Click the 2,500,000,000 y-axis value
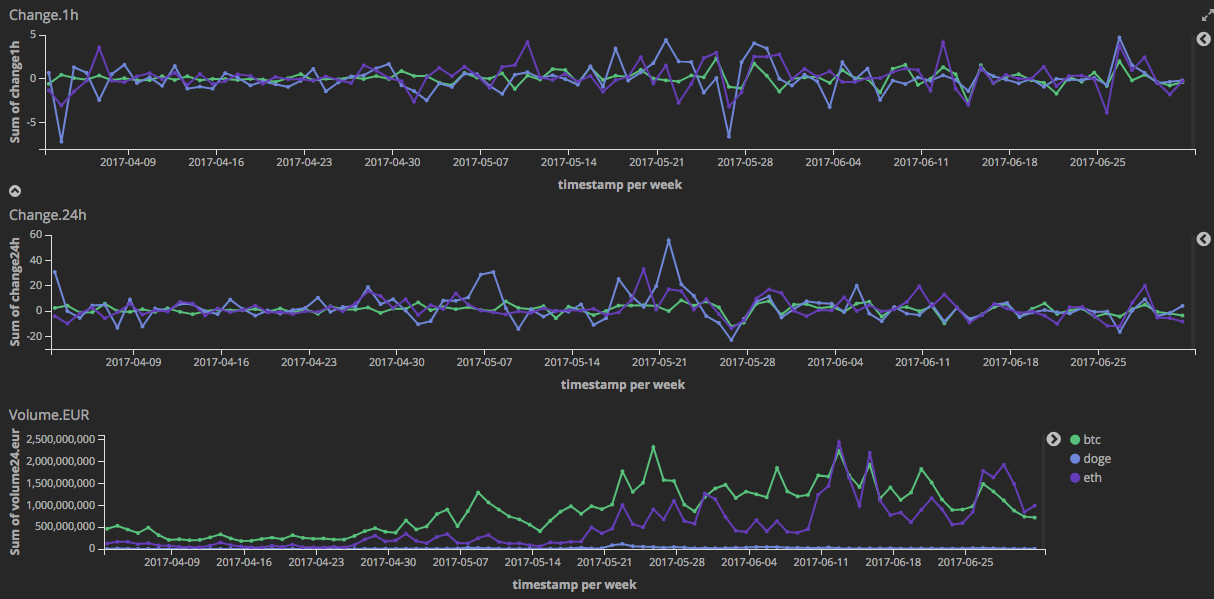This screenshot has width=1214, height=599. tap(62, 440)
